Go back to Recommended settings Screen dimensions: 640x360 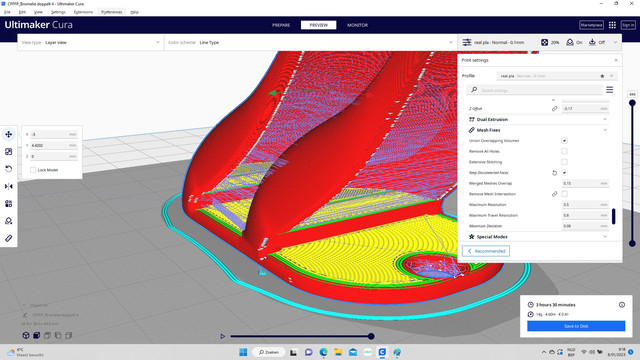[x=486, y=251]
